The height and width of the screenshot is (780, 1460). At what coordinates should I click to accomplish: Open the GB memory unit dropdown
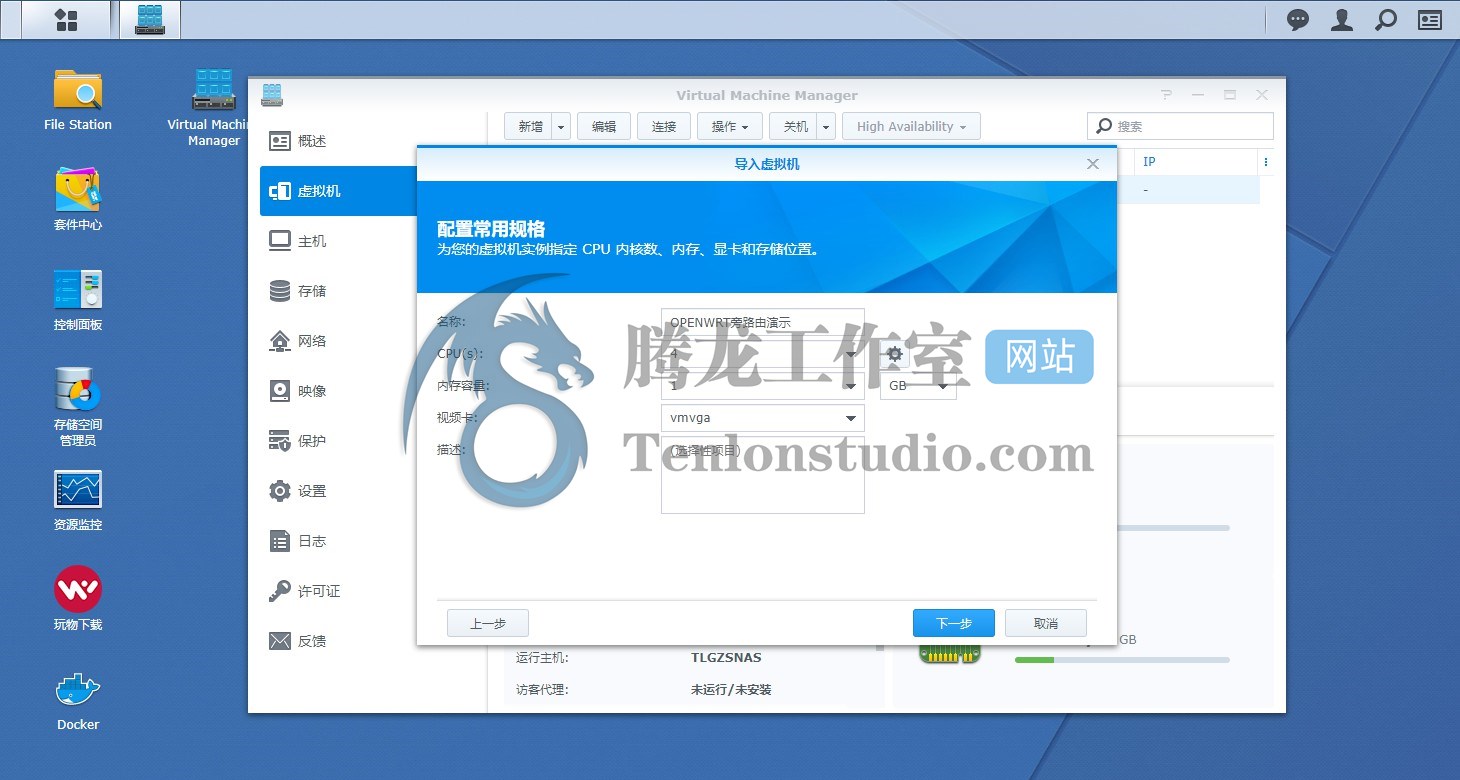pyautogui.click(x=918, y=386)
